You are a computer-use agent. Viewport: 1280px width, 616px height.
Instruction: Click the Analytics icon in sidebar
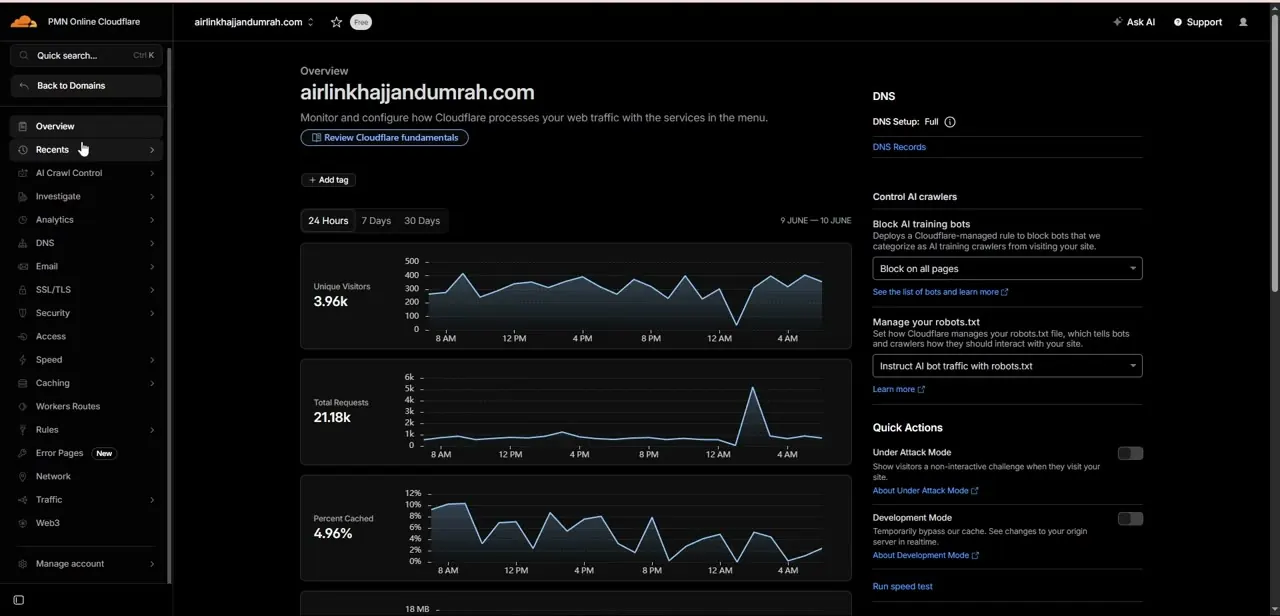23,220
